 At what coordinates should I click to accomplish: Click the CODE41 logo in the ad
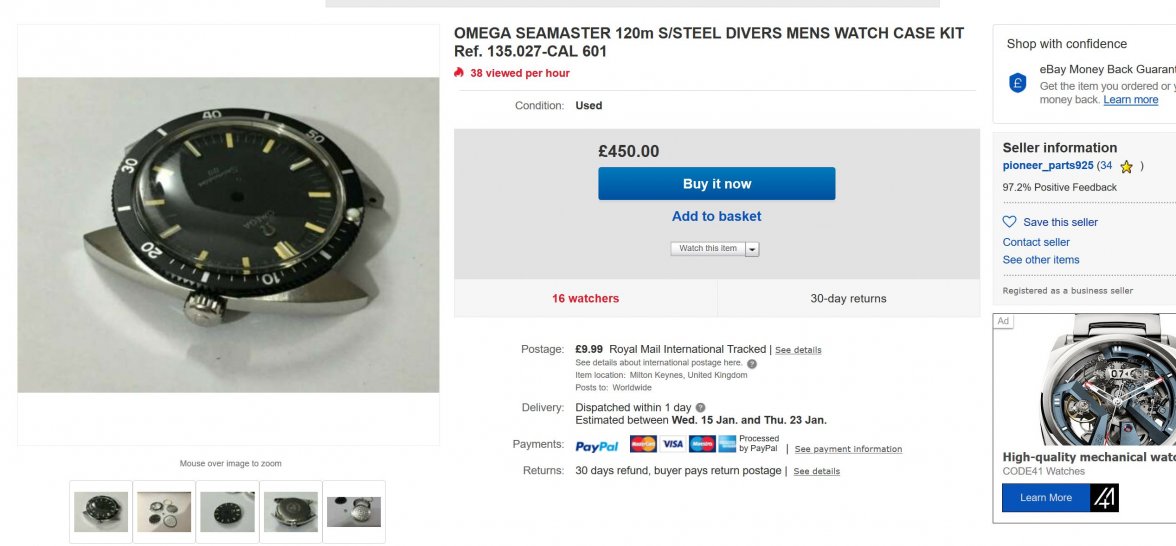pyautogui.click(x=1104, y=497)
